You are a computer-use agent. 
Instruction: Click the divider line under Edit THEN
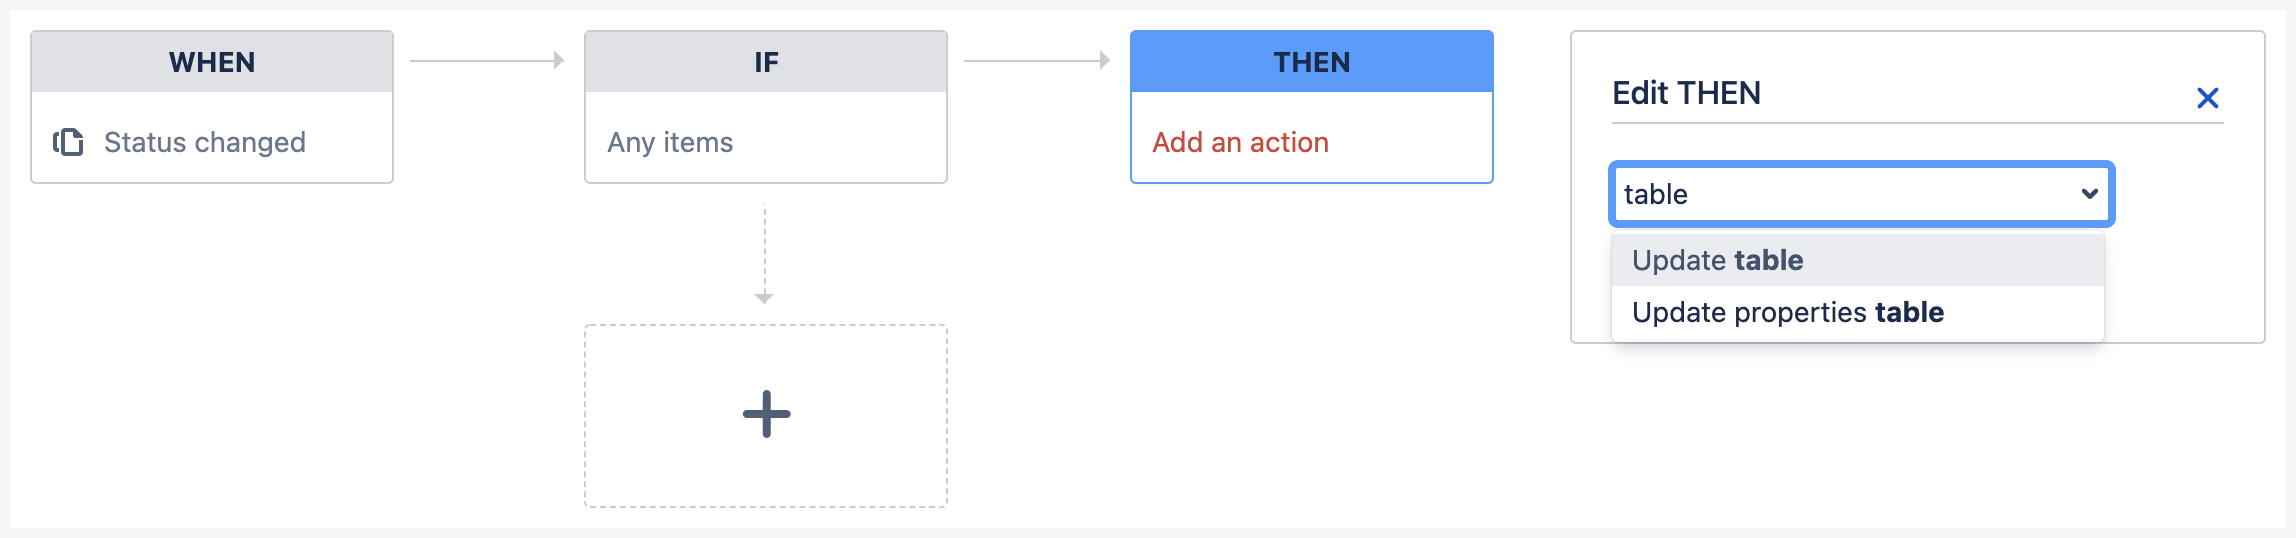1917,123
